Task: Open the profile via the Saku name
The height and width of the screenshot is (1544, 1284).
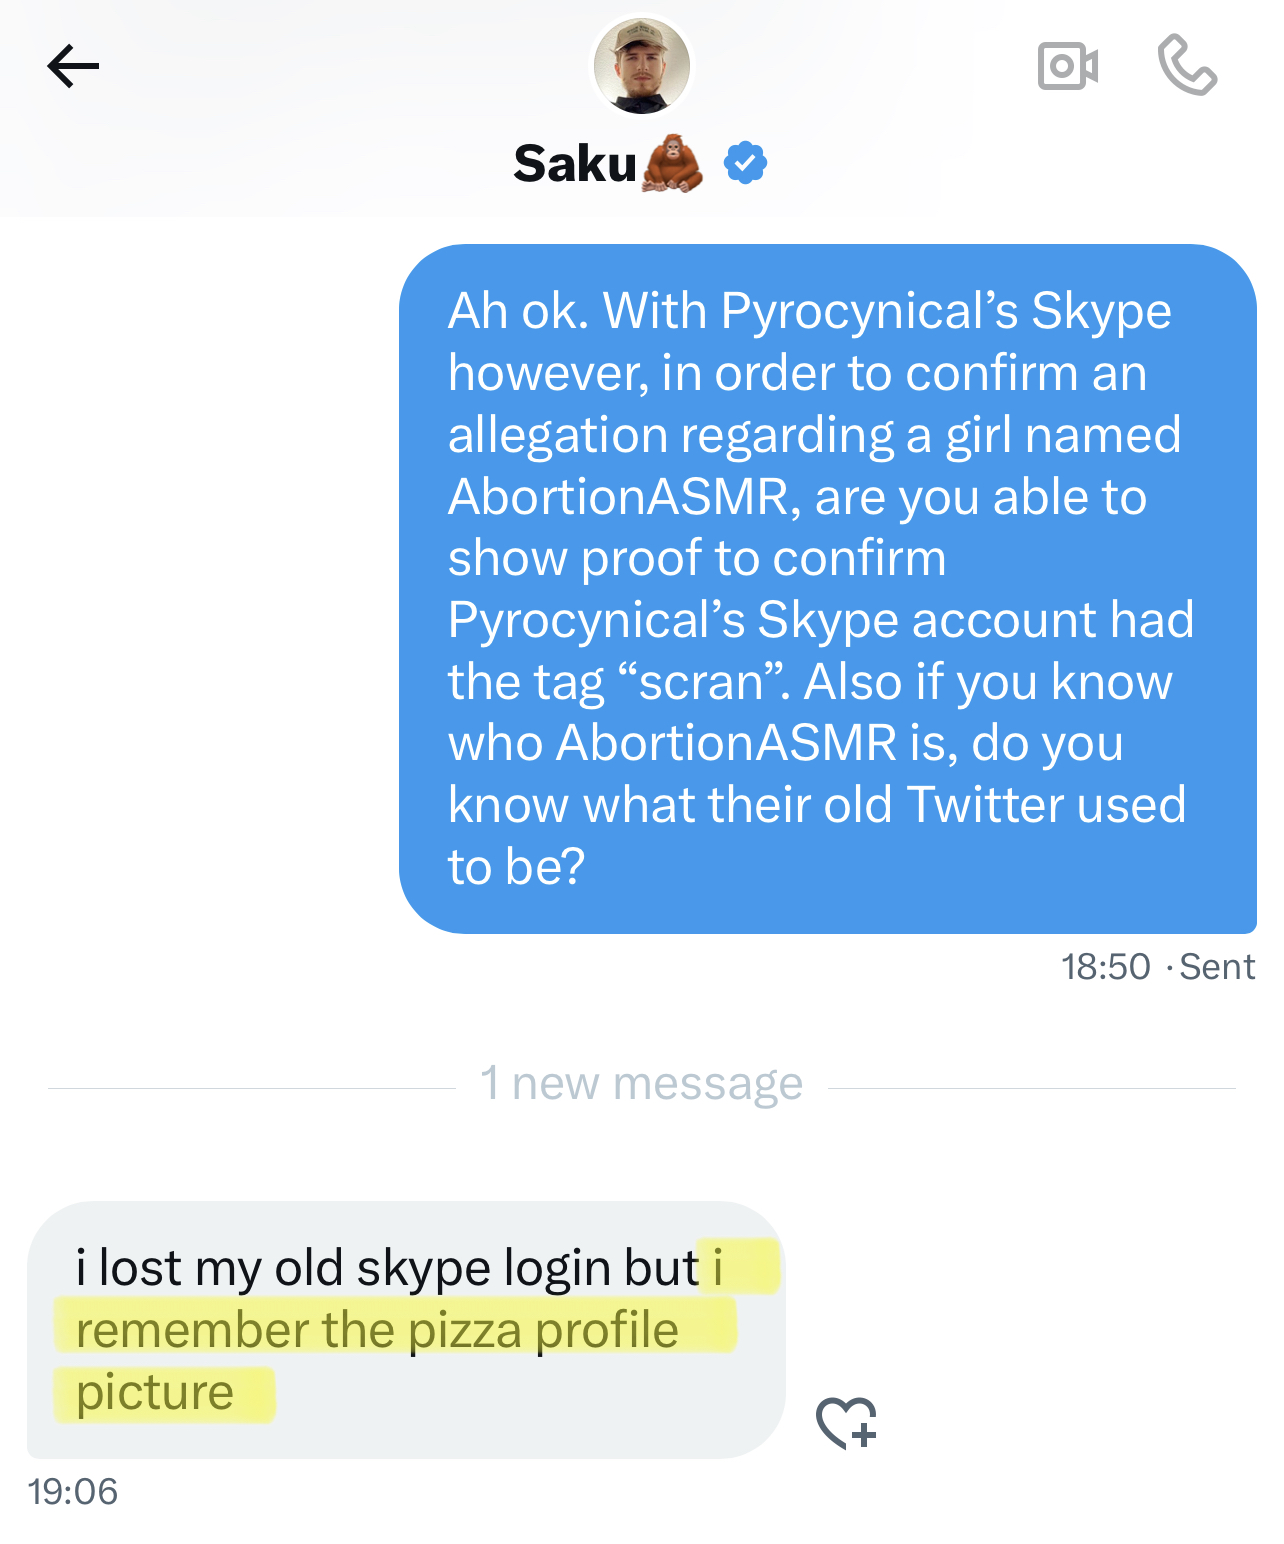Action: pyautogui.click(x=574, y=163)
